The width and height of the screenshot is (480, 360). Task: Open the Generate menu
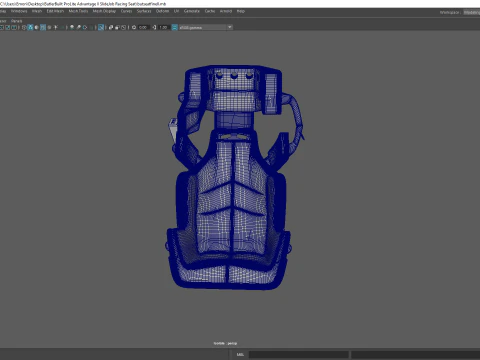pyautogui.click(x=192, y=11)
